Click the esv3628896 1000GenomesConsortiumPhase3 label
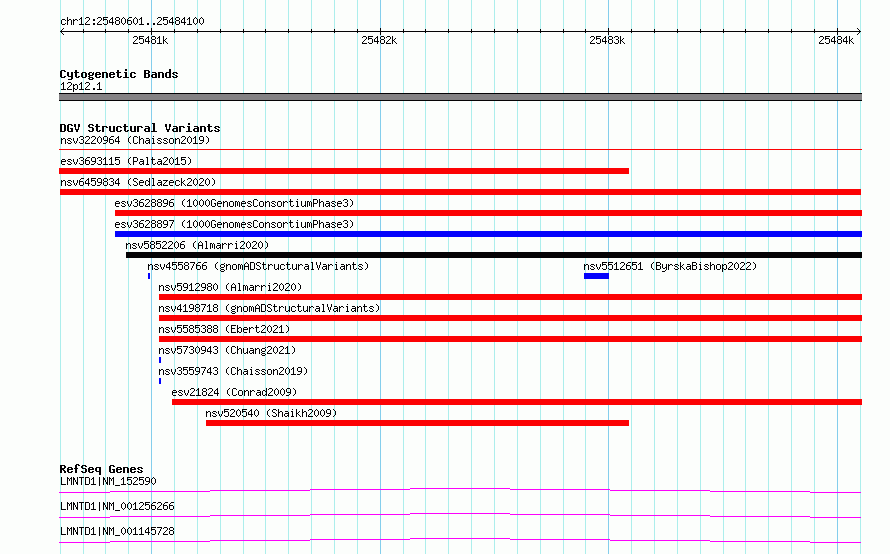 pos(234,203)
